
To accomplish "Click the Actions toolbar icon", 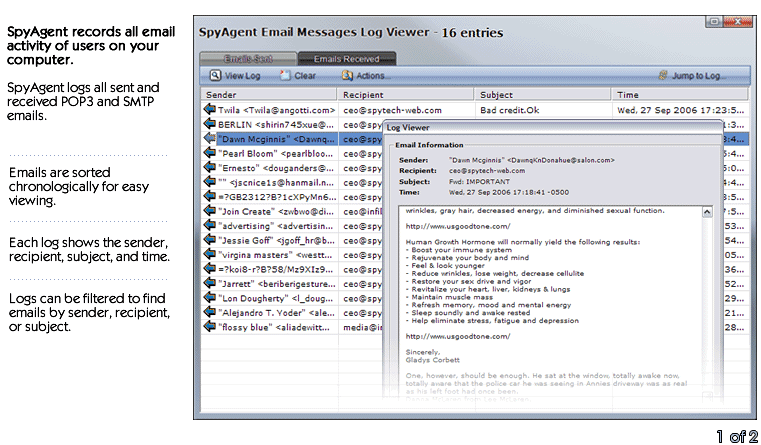I will click(347, 75).
